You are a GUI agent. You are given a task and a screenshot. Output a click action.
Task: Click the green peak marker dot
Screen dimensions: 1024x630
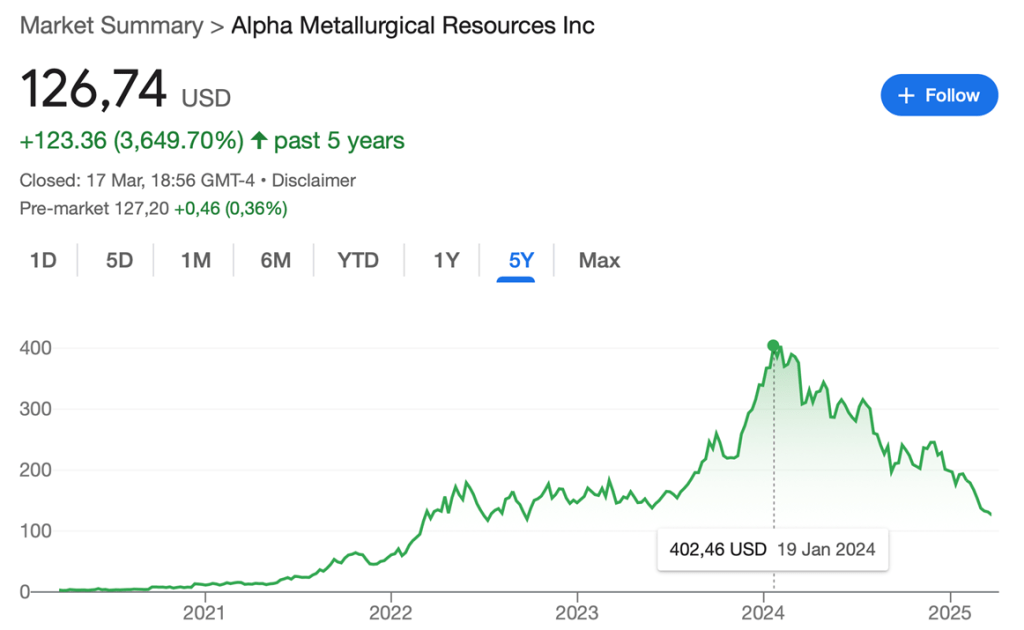point(773,346)
